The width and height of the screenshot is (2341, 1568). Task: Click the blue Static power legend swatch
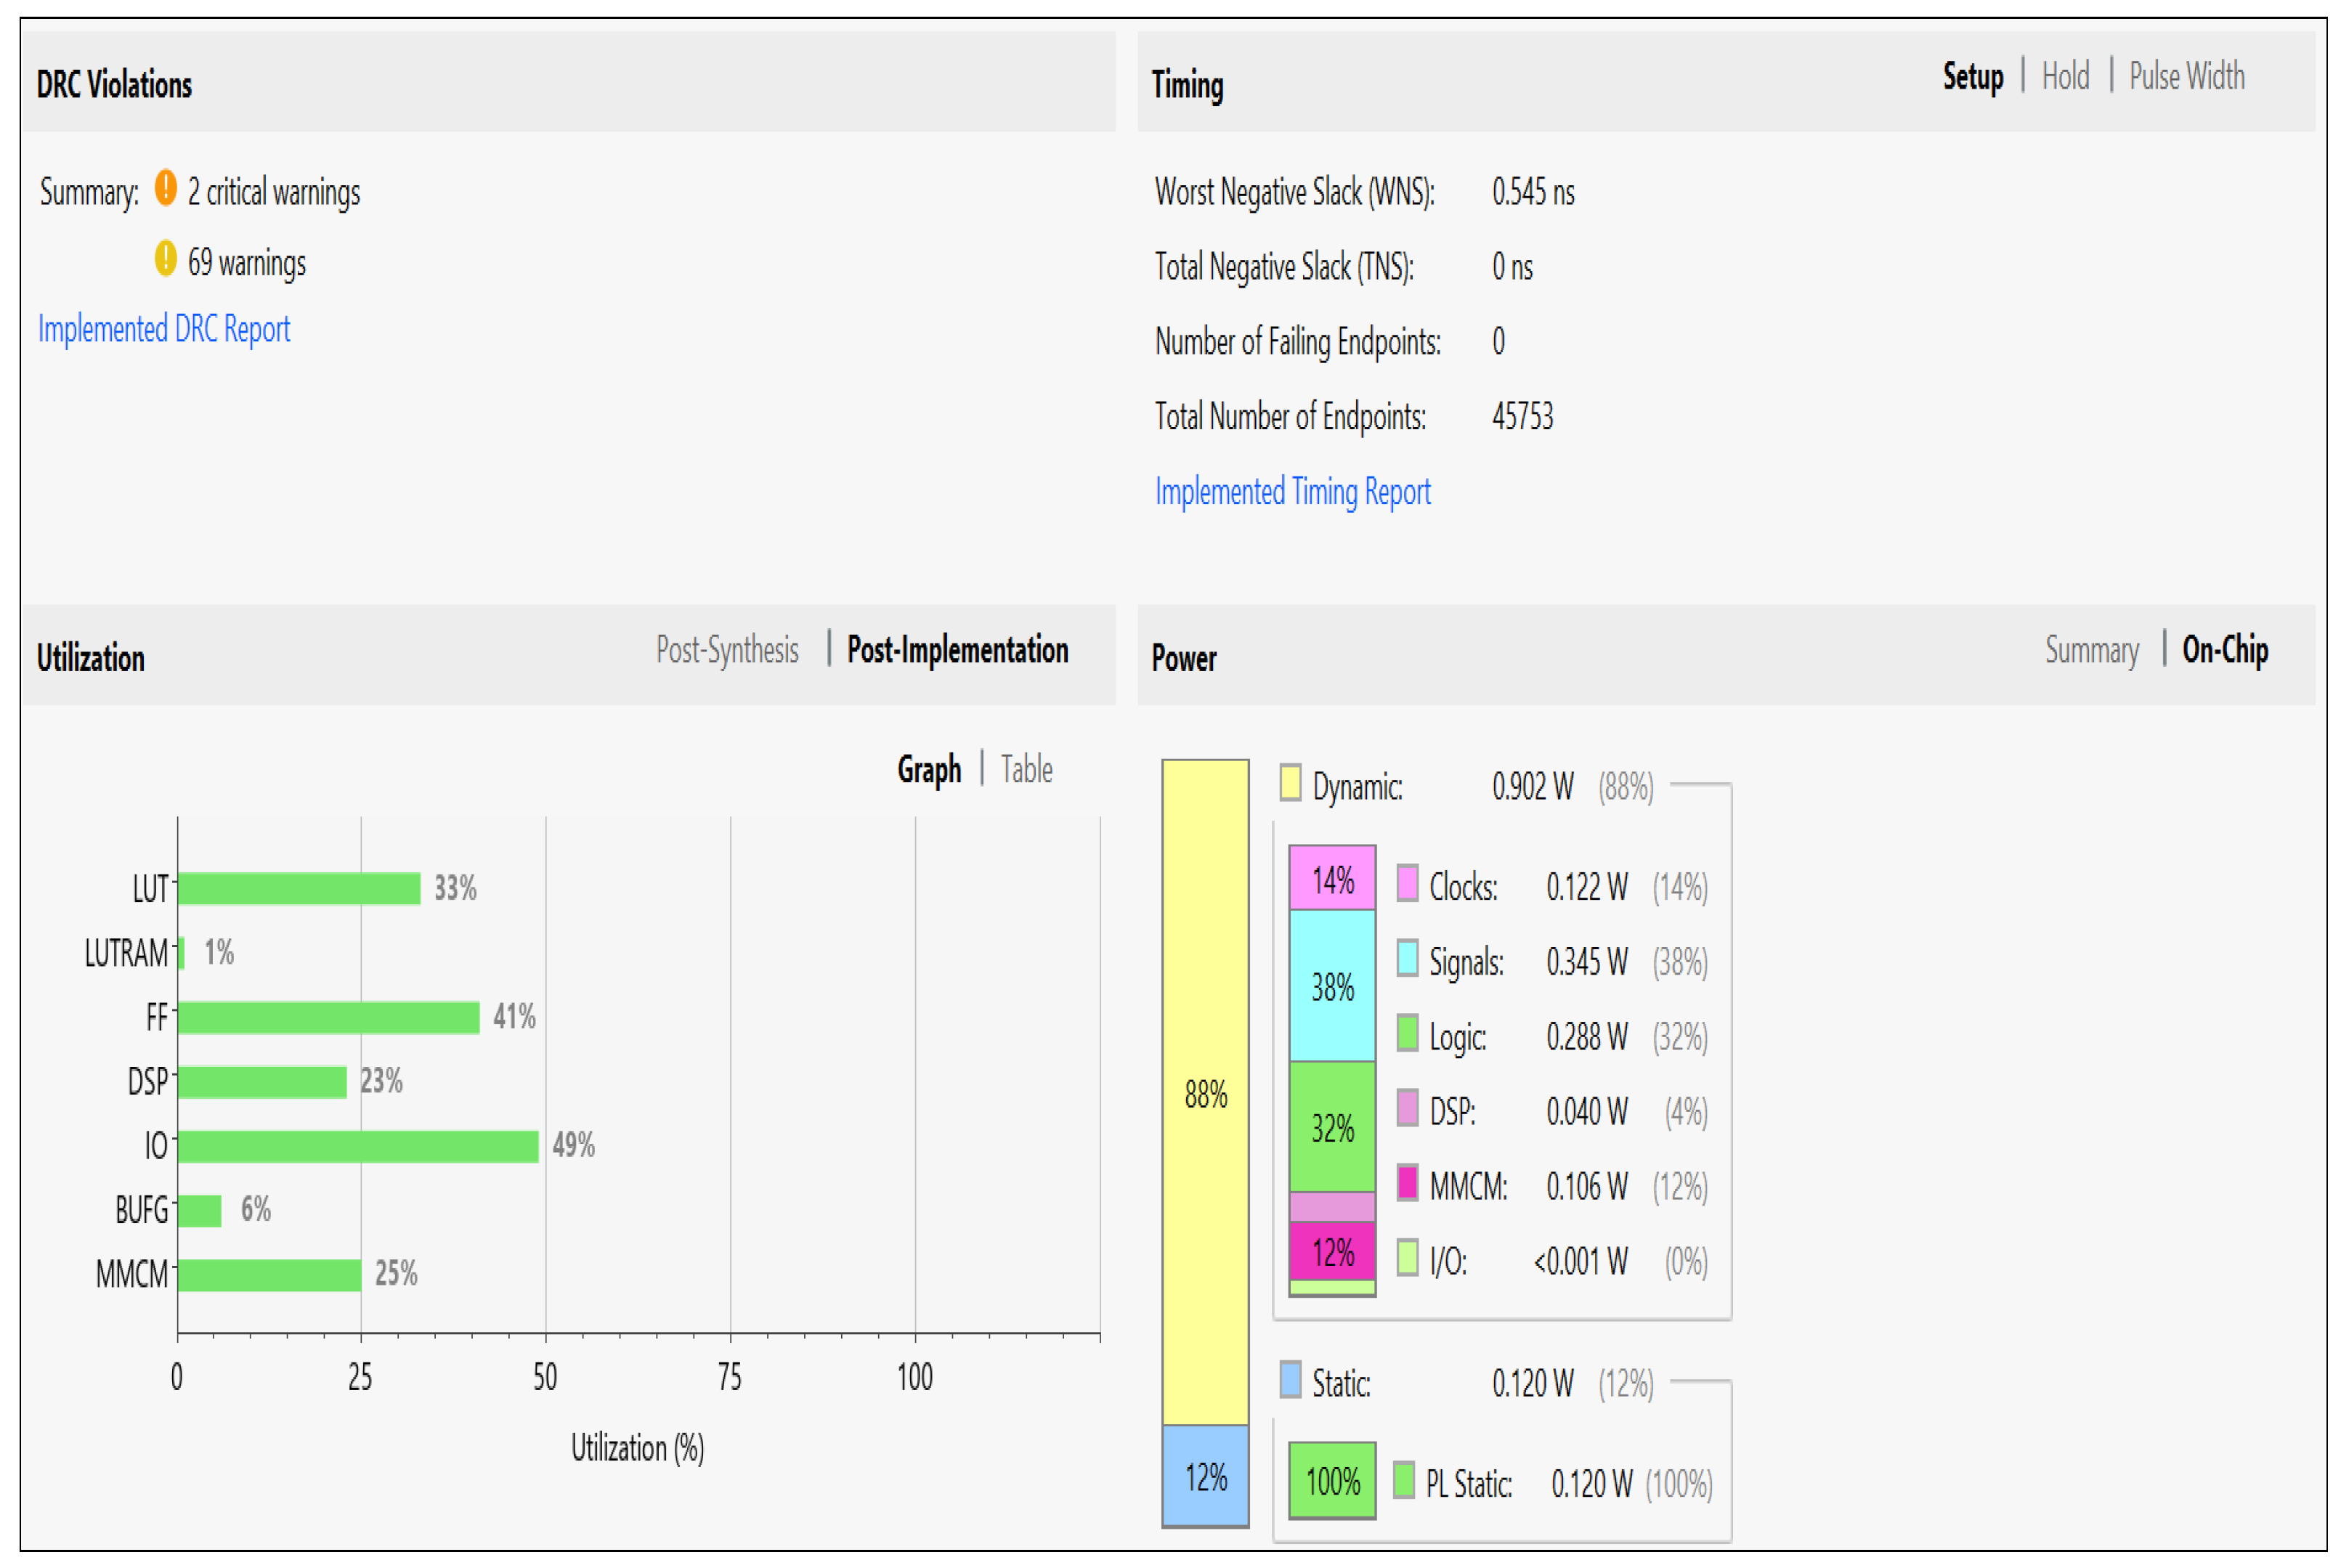[1290, 1380]
